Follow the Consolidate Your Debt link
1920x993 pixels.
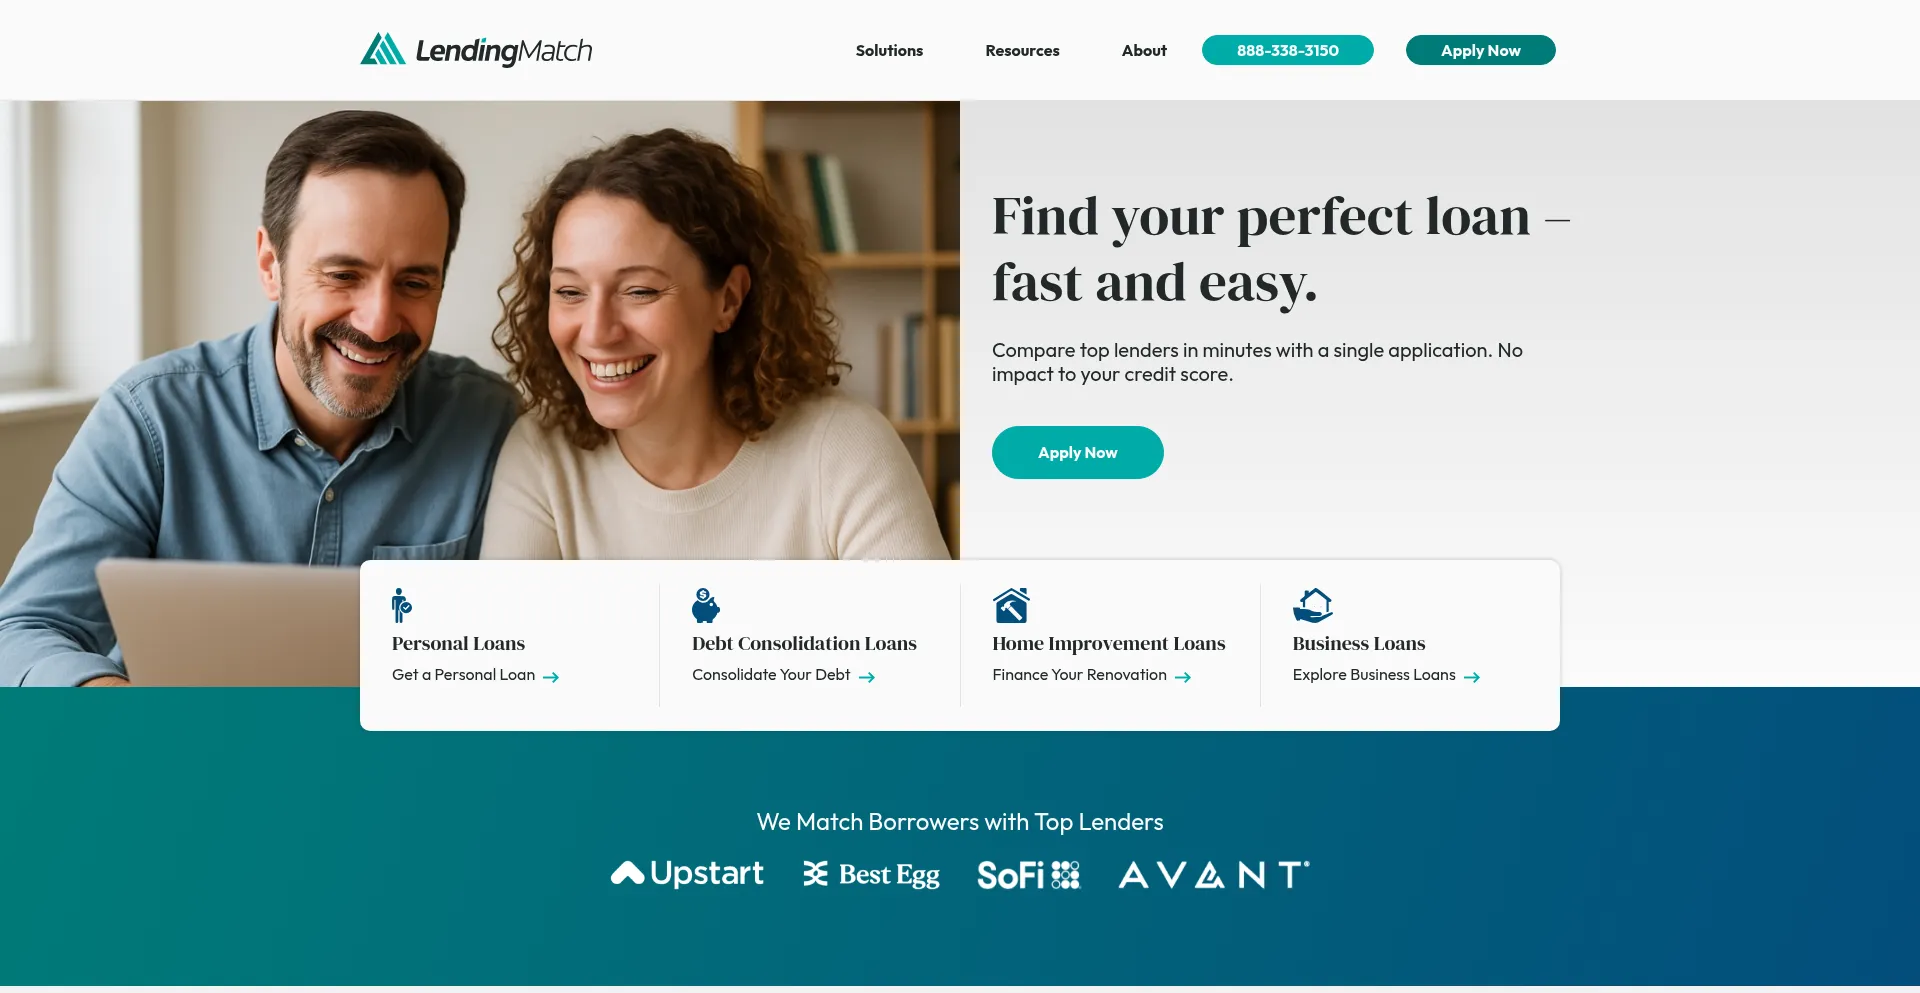tap(783, 675)
